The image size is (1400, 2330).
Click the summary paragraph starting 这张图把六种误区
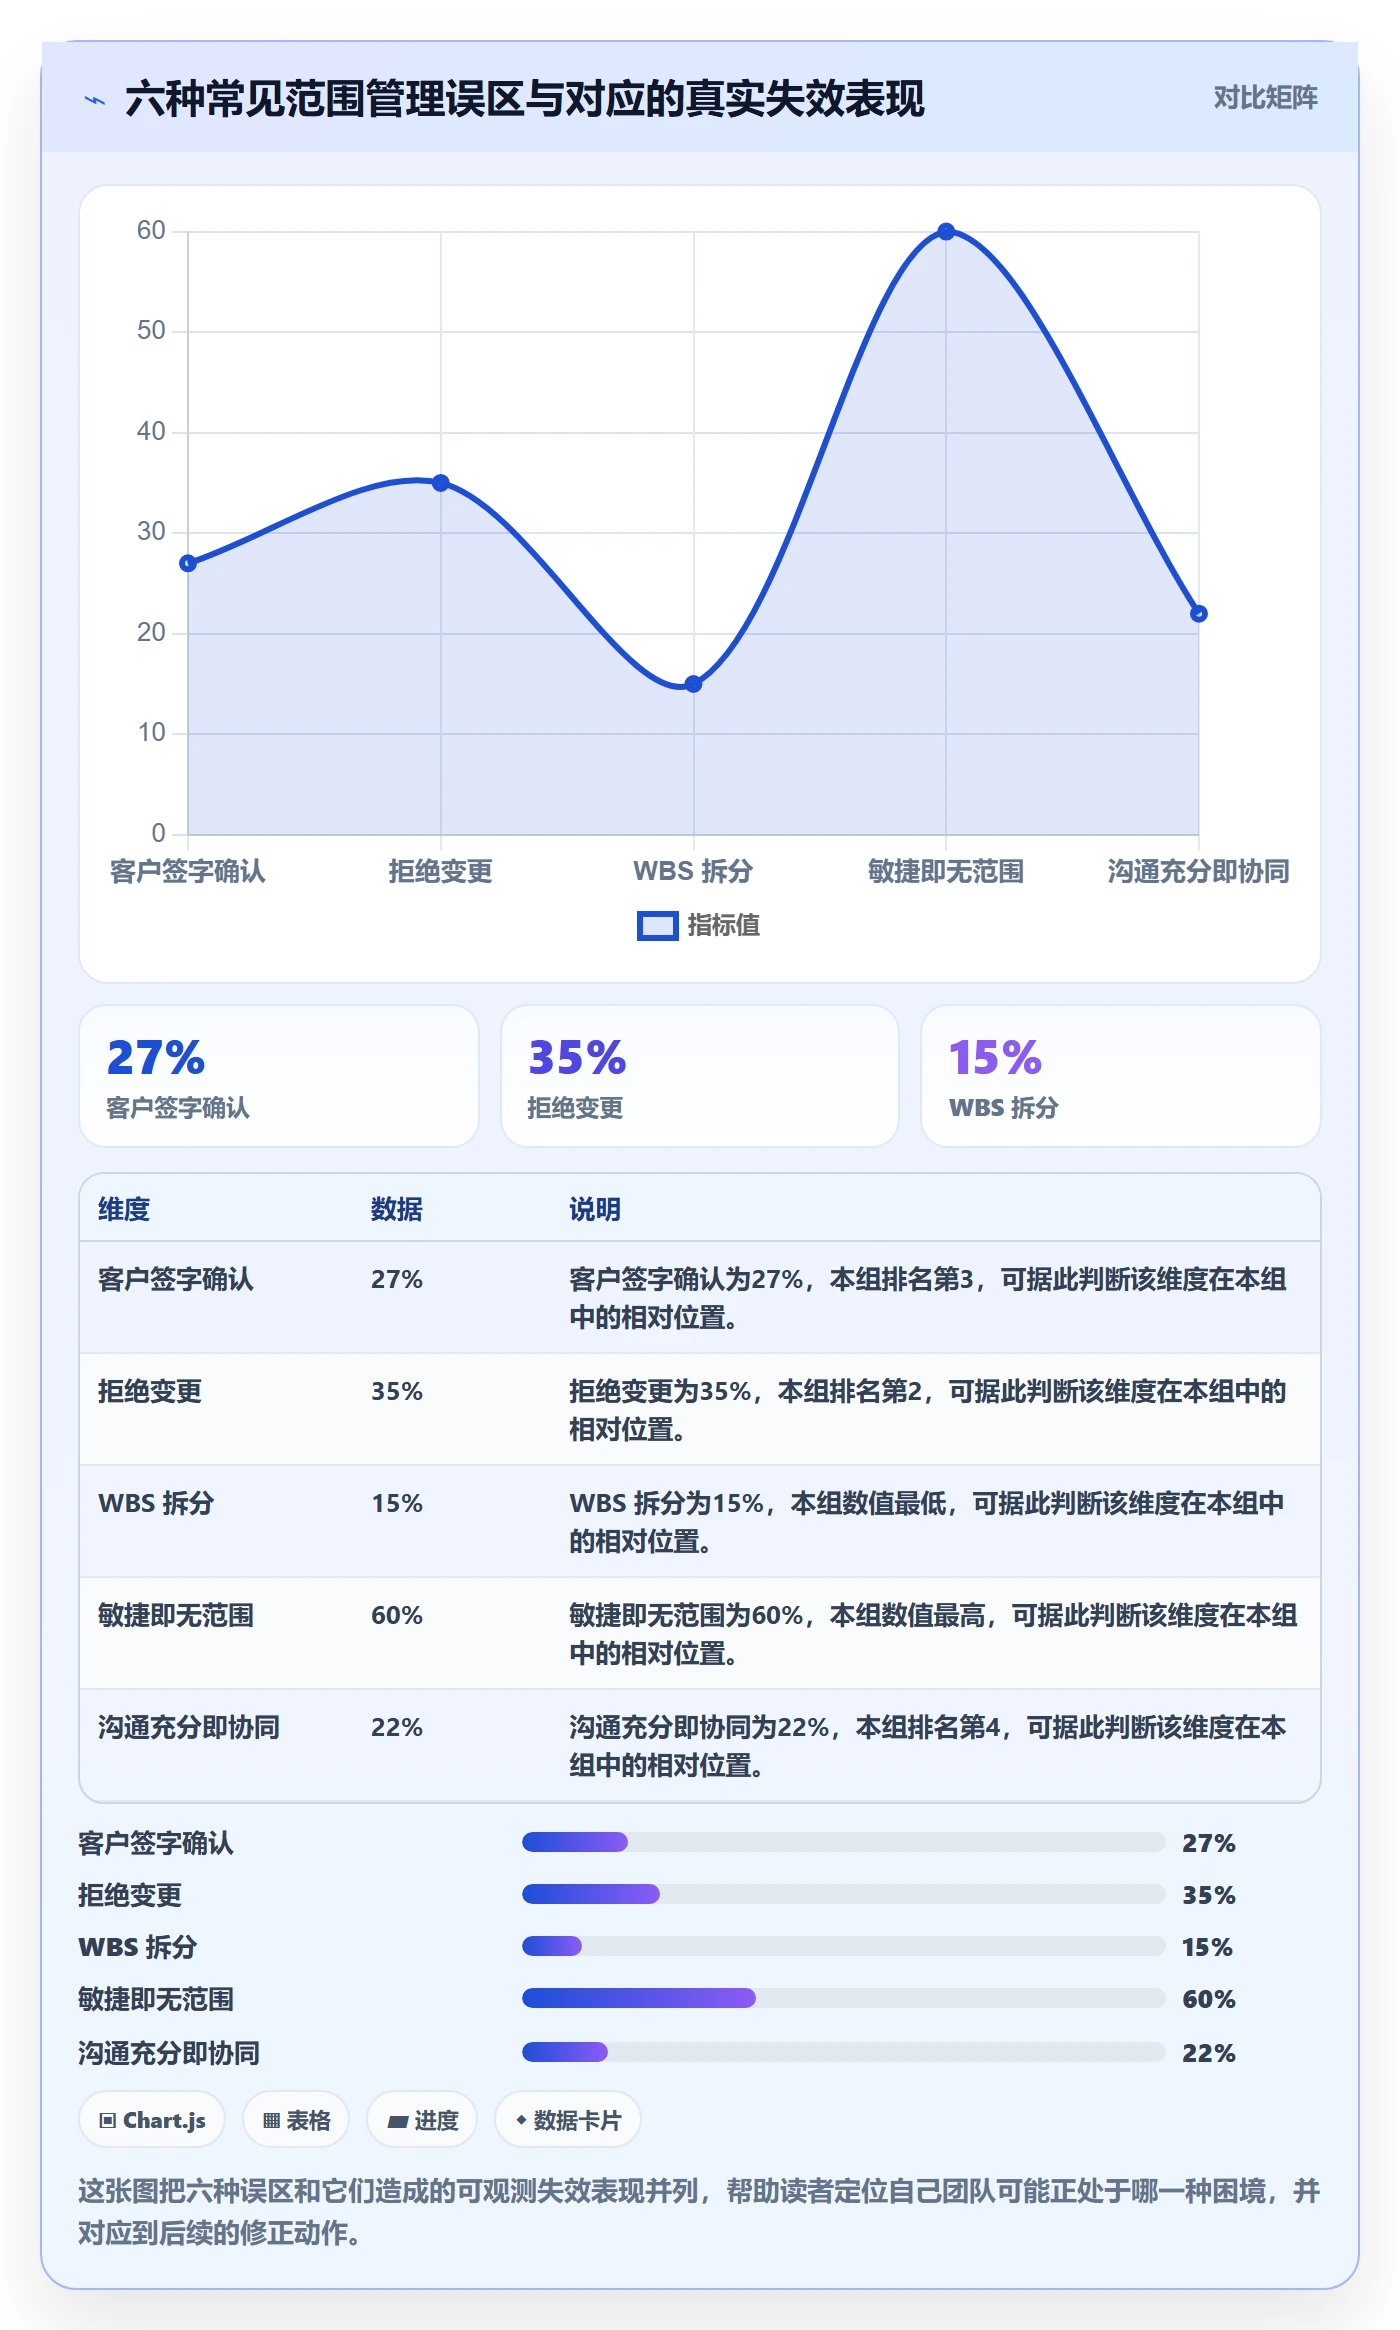(699, 2211)
